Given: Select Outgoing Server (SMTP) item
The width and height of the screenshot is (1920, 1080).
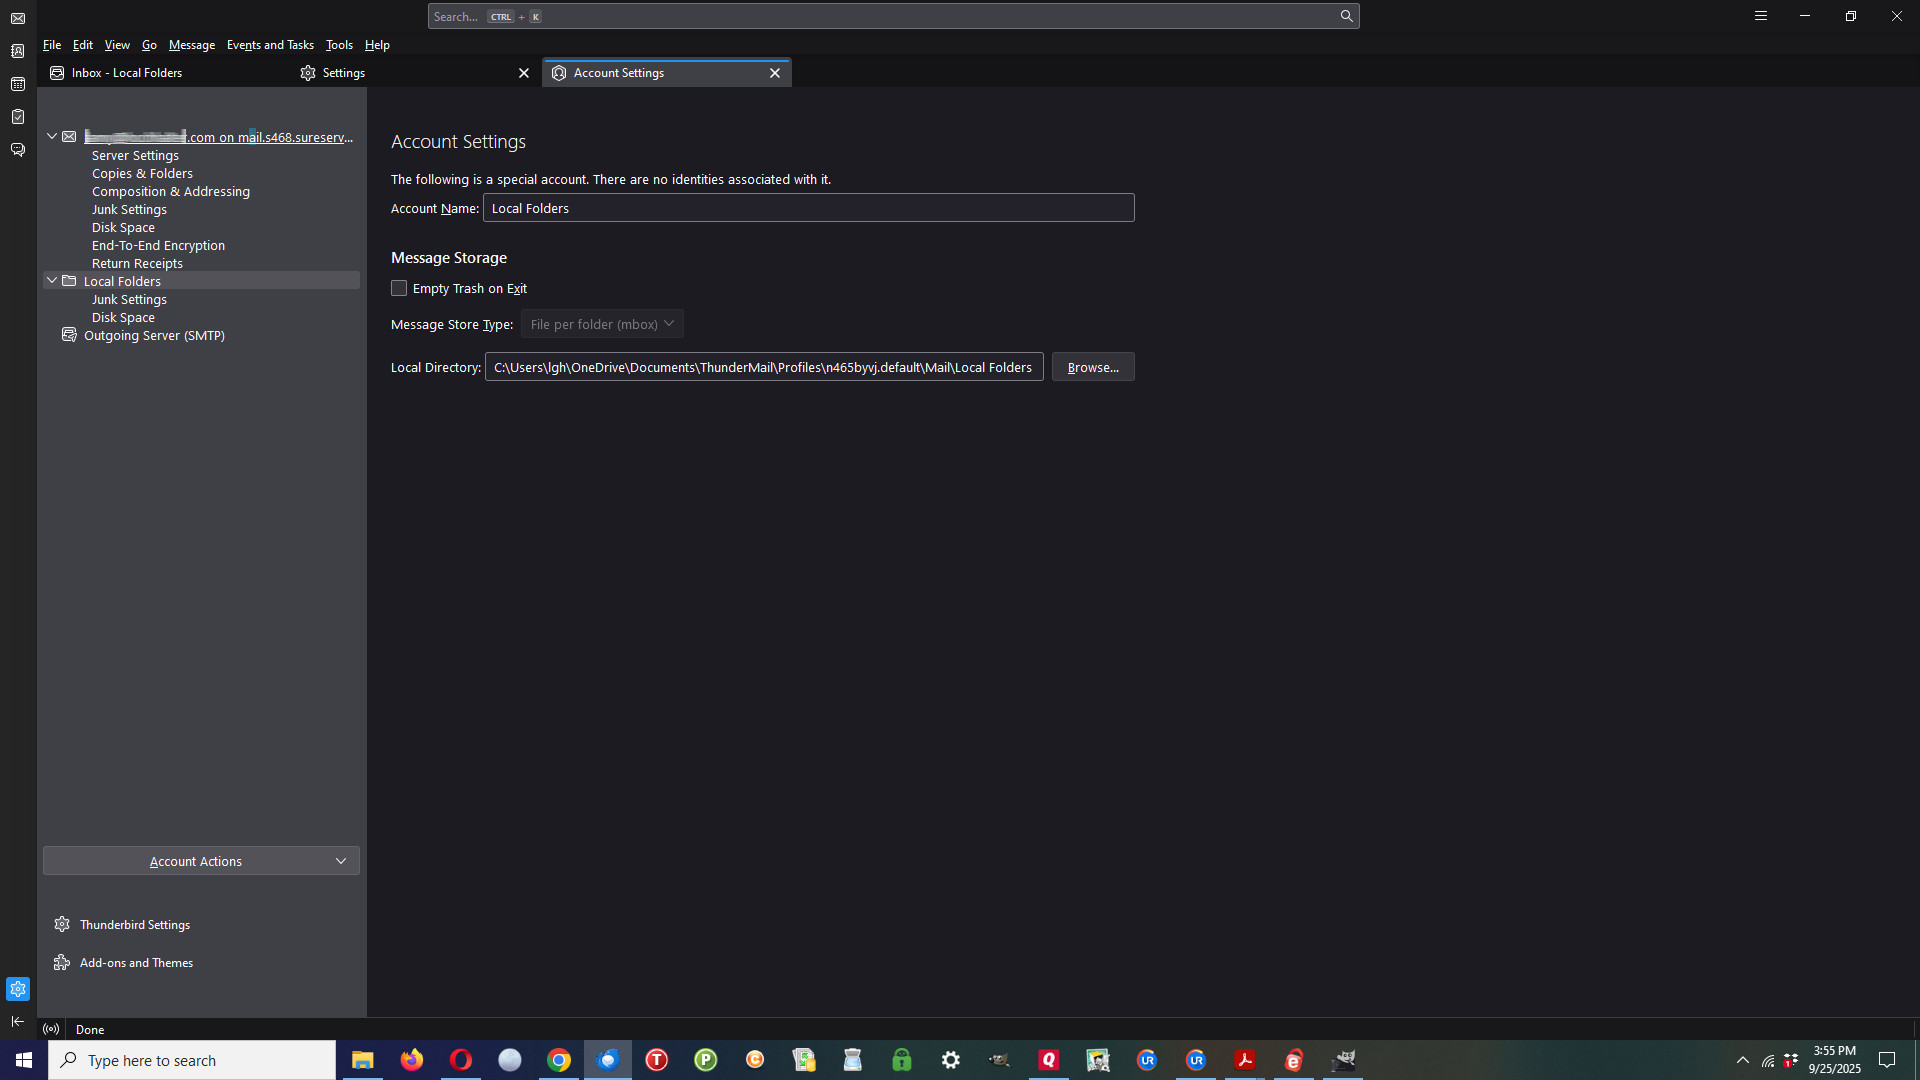Looking at the screenshot, I should (x=154, y=336).
